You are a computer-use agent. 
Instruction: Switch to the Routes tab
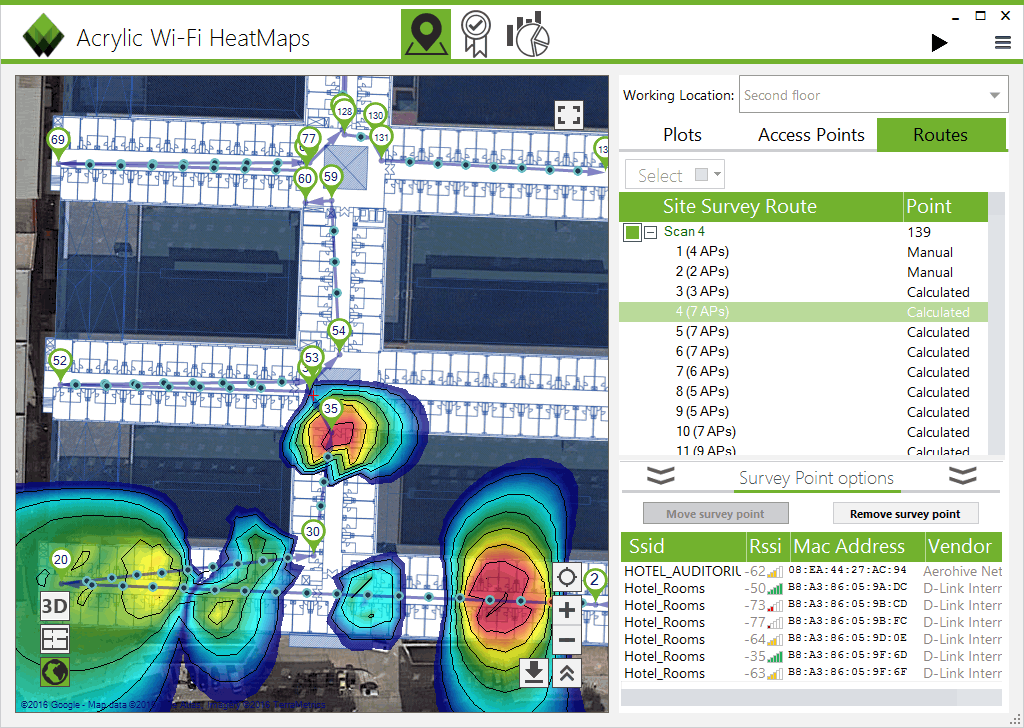pyautogui.click(x=940, y=135)
